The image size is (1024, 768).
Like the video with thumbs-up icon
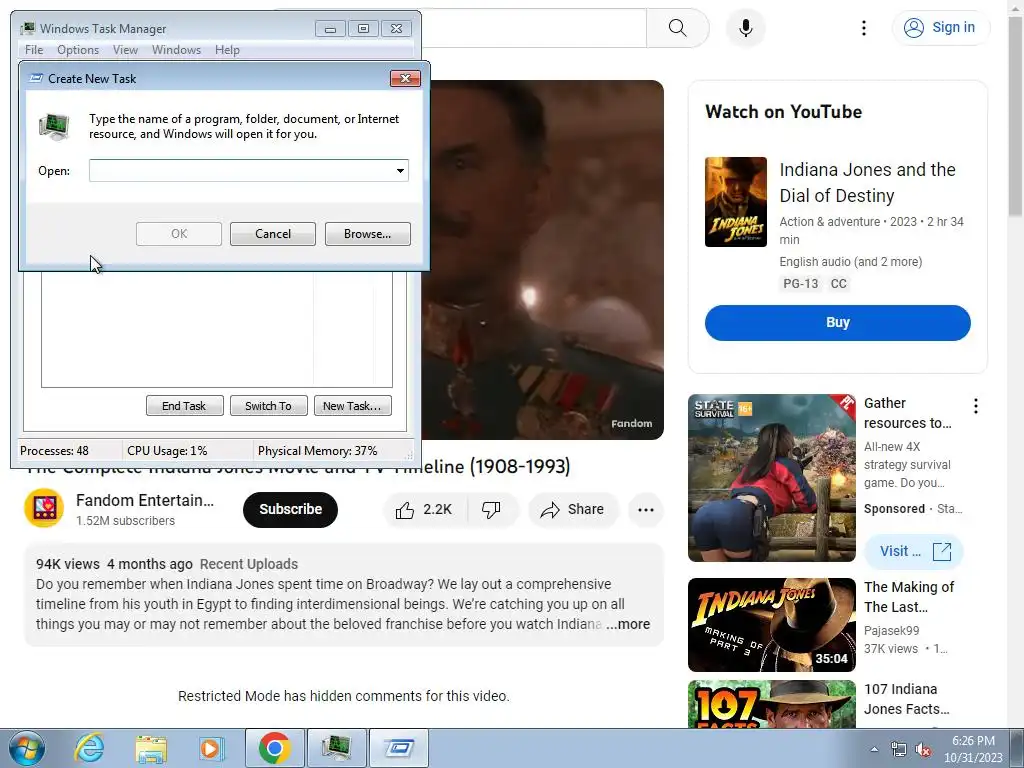coord(424,509)
